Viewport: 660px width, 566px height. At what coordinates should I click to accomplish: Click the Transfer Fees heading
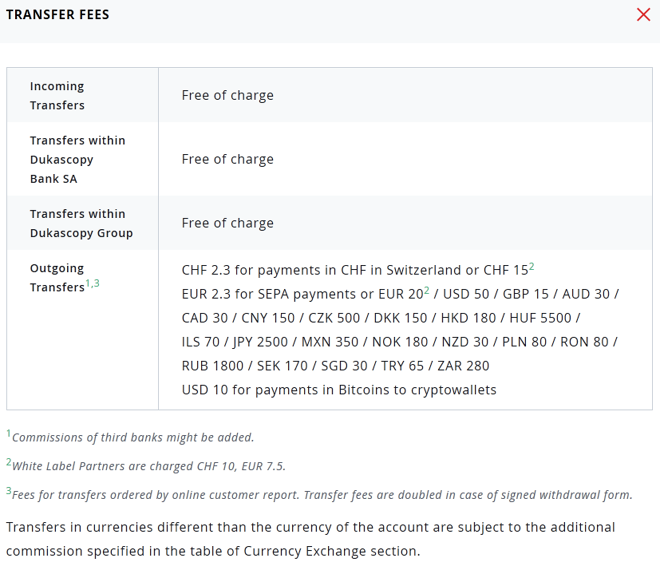[58, 15]
